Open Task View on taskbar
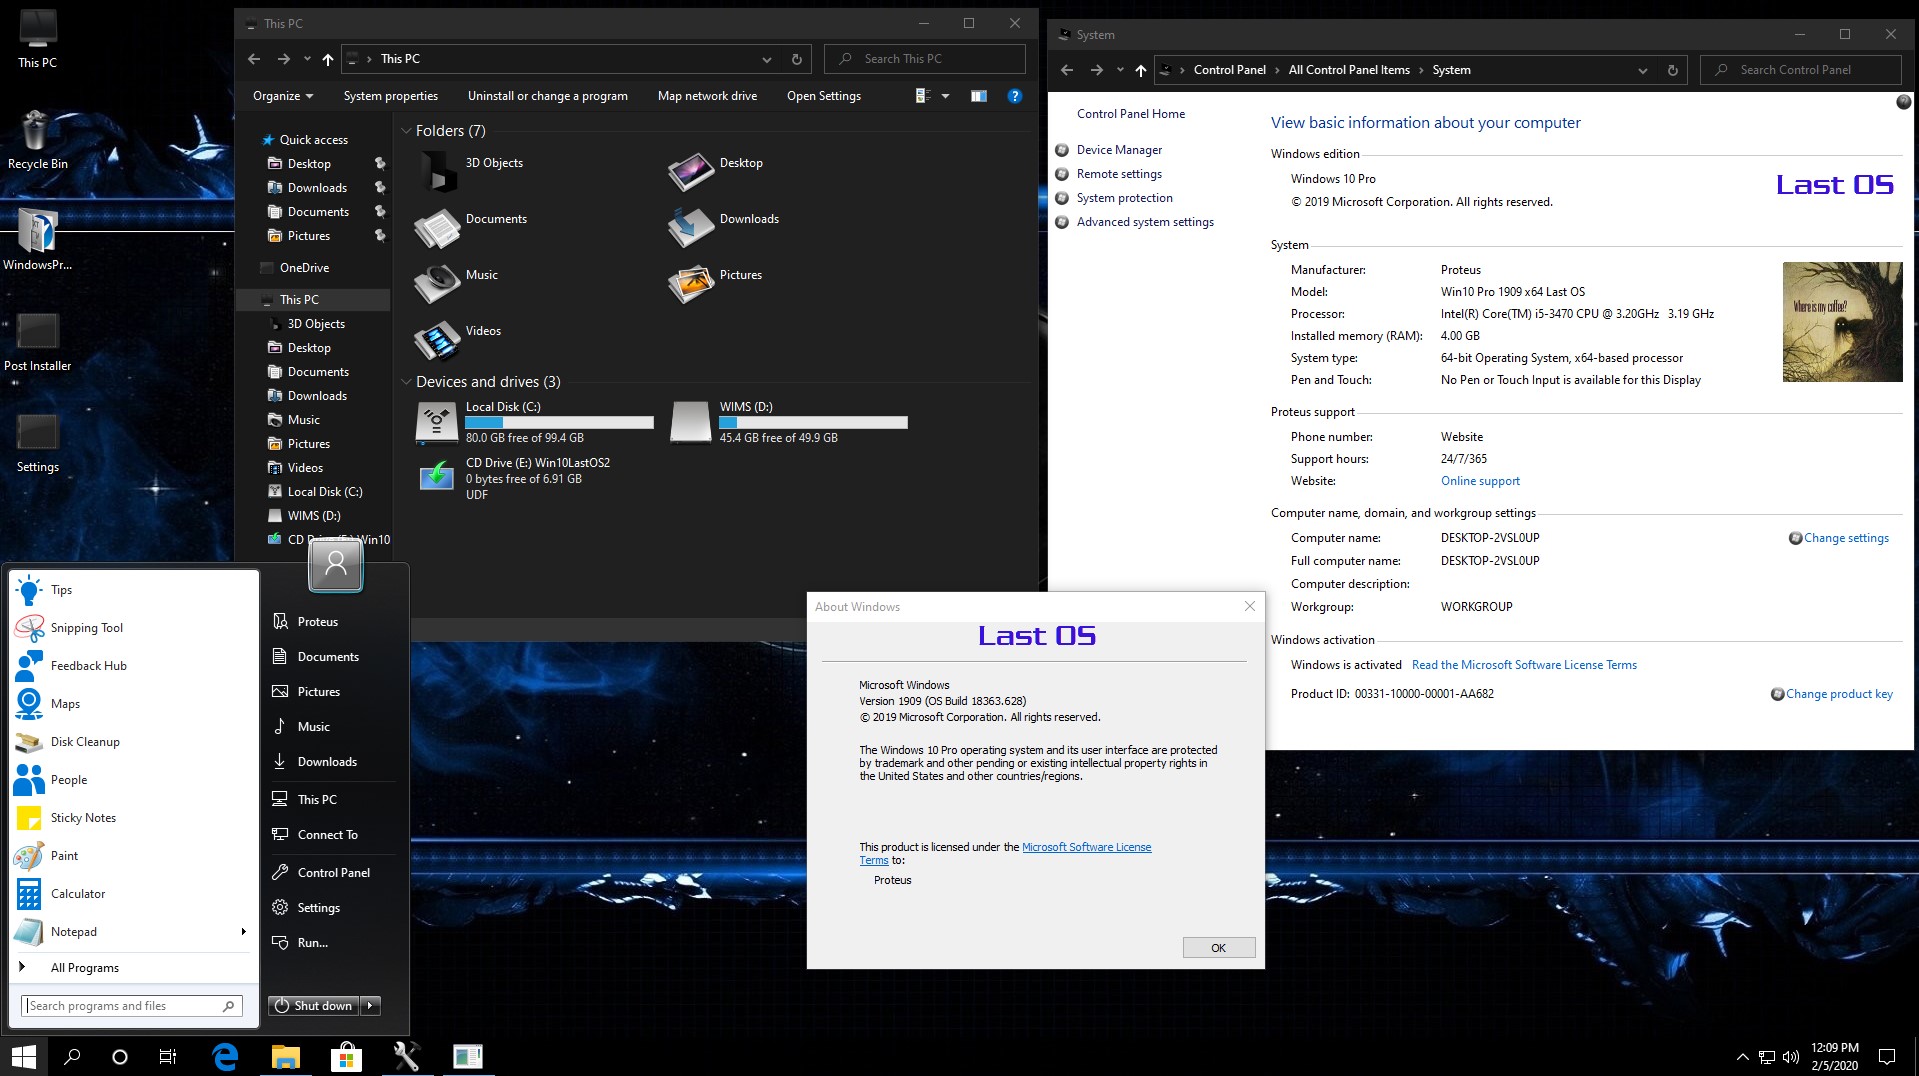This screenshot has width=1919, height=1076. pyautogui.click(x=168, y=1056)
